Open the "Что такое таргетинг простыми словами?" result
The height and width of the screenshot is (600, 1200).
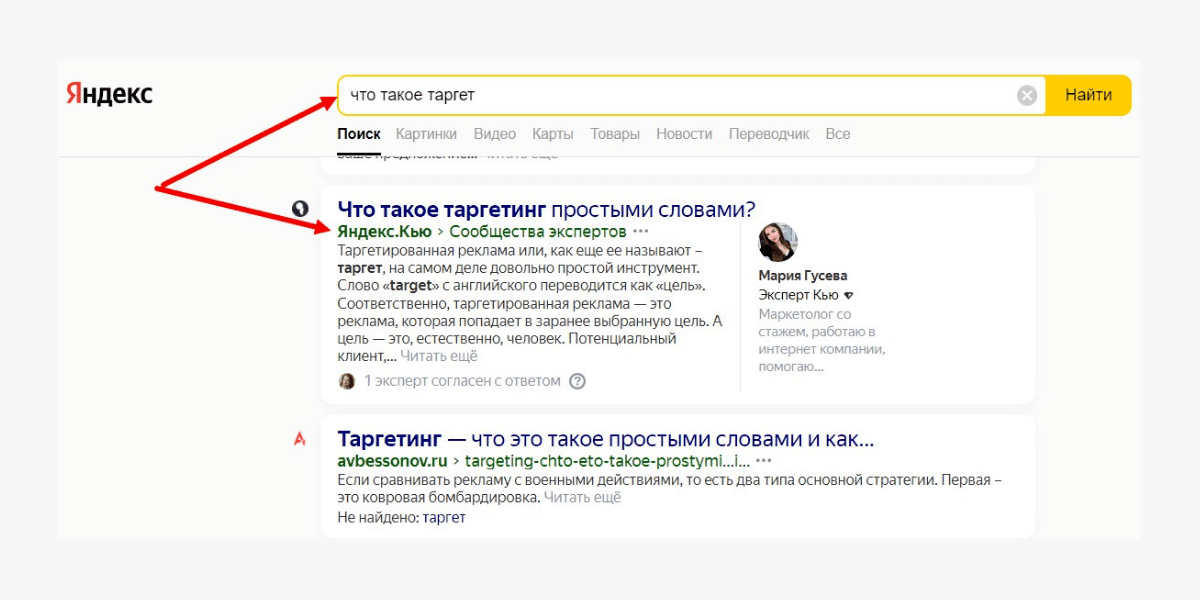pyautogui.click(x=546, y=209)
